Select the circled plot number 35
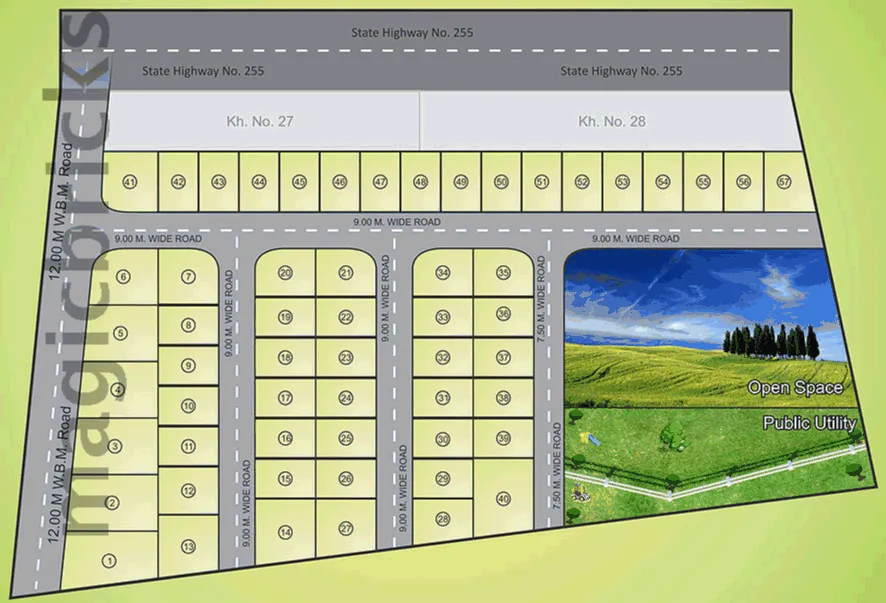The height and width of the screenshot is (603, 886). (503, 273)
